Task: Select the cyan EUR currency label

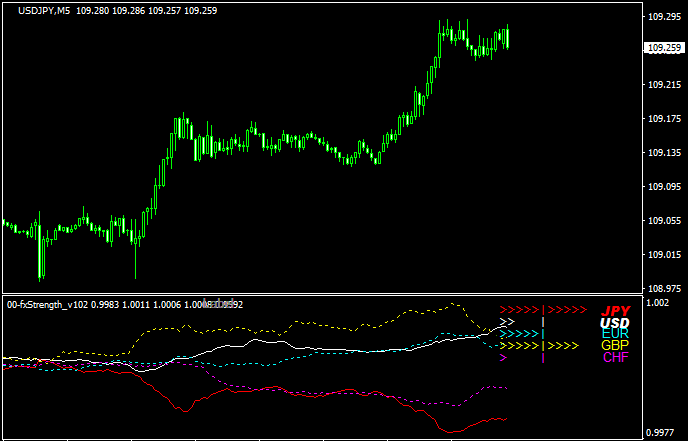Action: [x=615, y=334]
